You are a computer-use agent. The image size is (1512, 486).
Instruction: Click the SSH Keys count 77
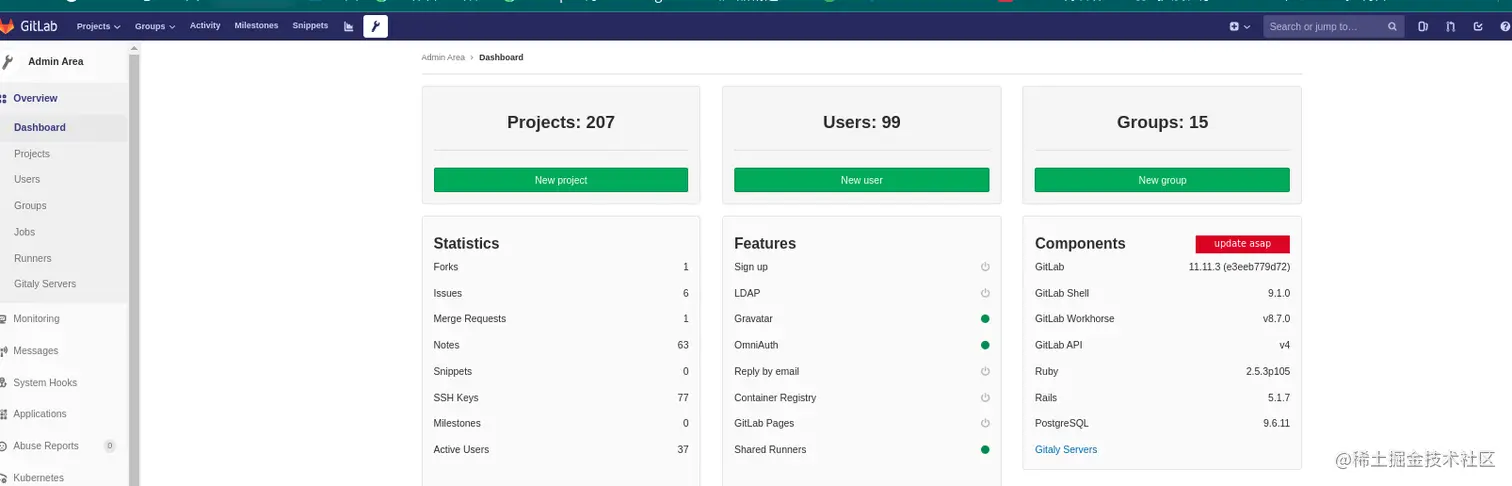(x=683, y=398)
